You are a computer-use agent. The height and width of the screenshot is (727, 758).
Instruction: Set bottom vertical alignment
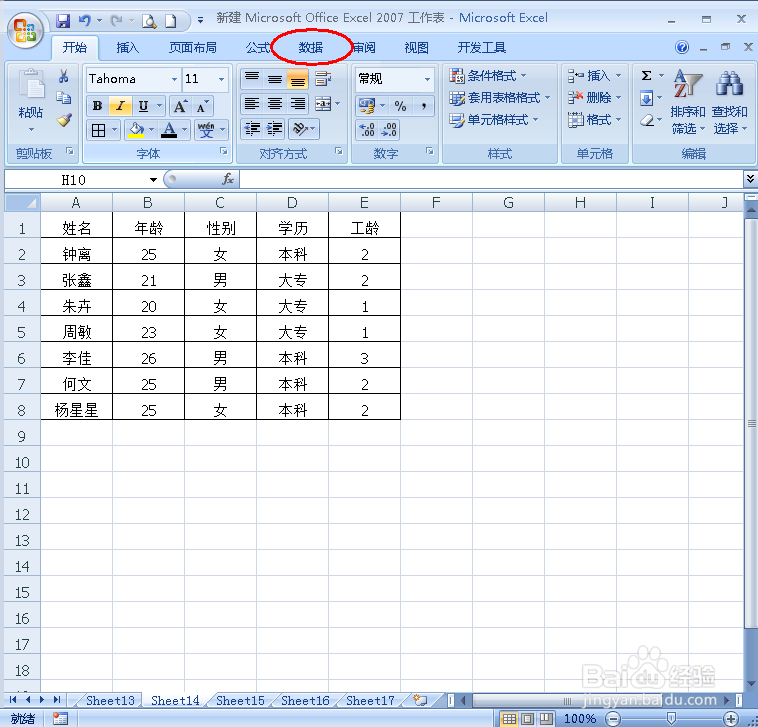pos(297,78)
